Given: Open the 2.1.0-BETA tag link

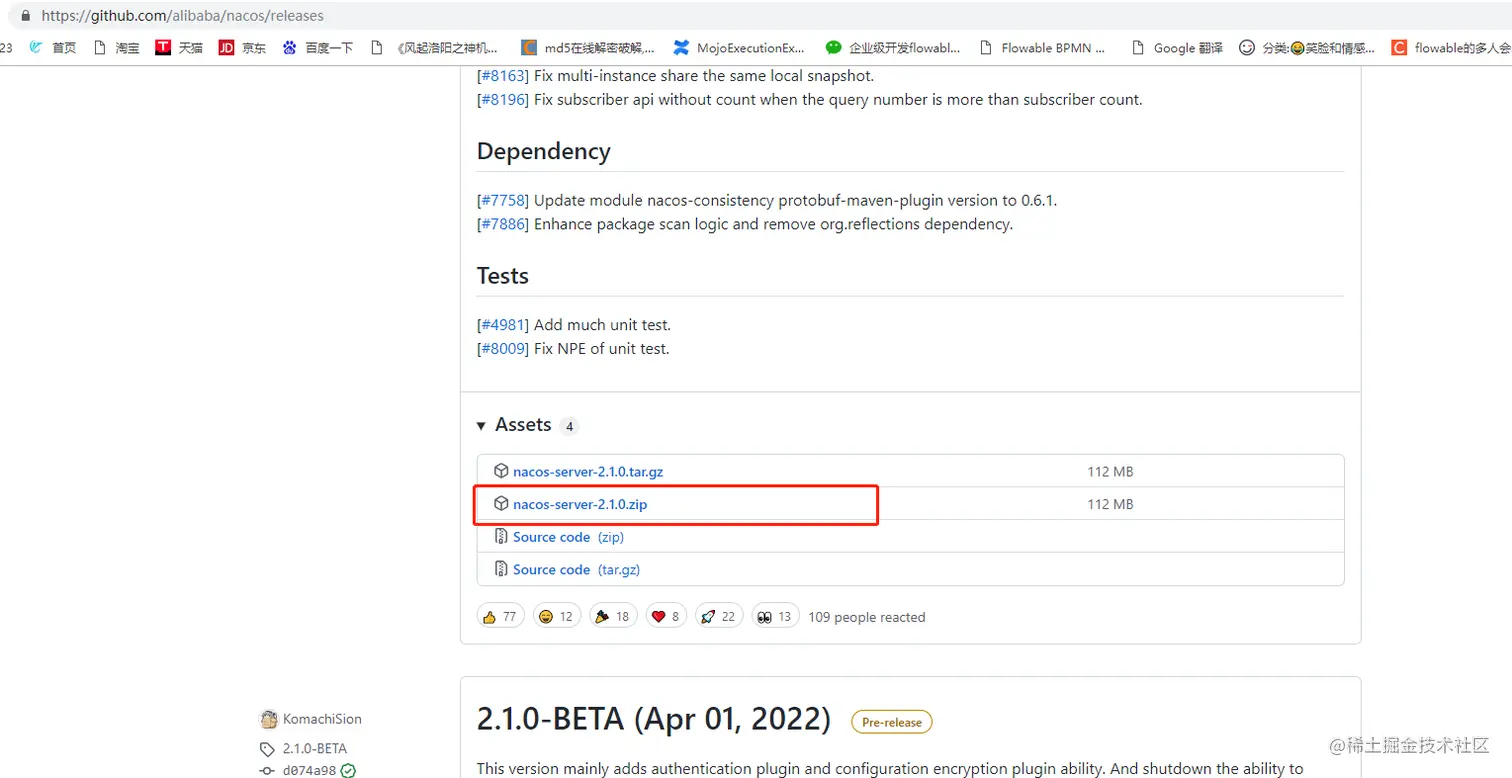Looking at the screenshot, I should (x=314, y=748).
